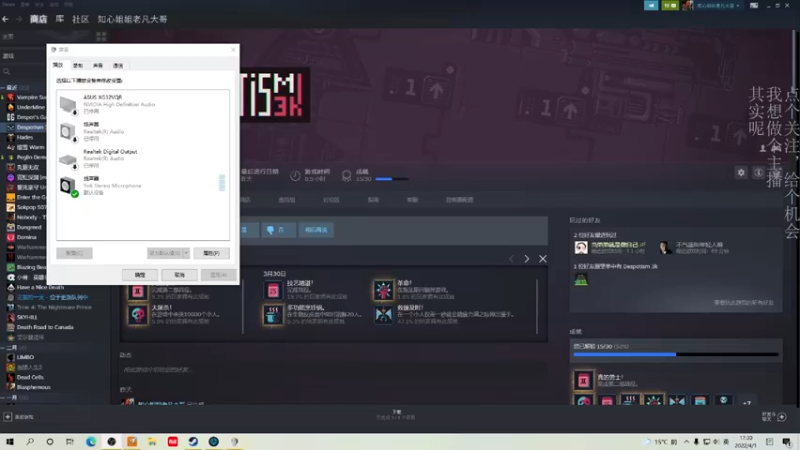Open the set-default dropdown arrow

point(186,253)
